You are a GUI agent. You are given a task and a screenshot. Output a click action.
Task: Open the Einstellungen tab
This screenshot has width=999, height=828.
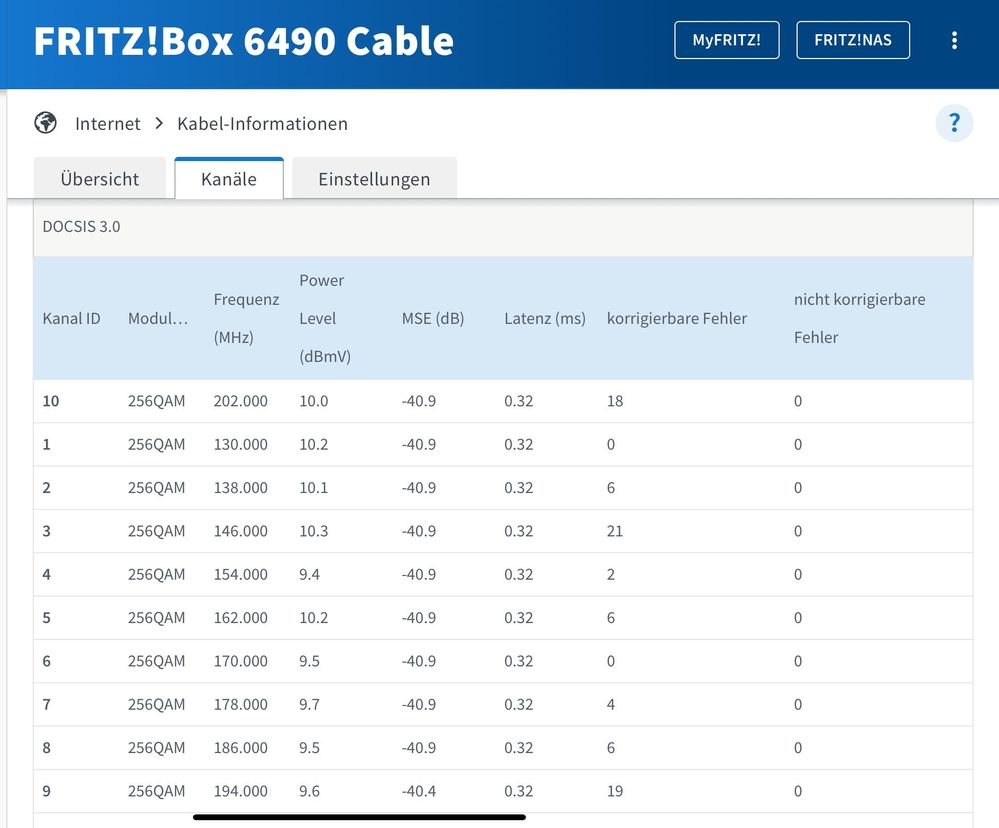[374, 179]
